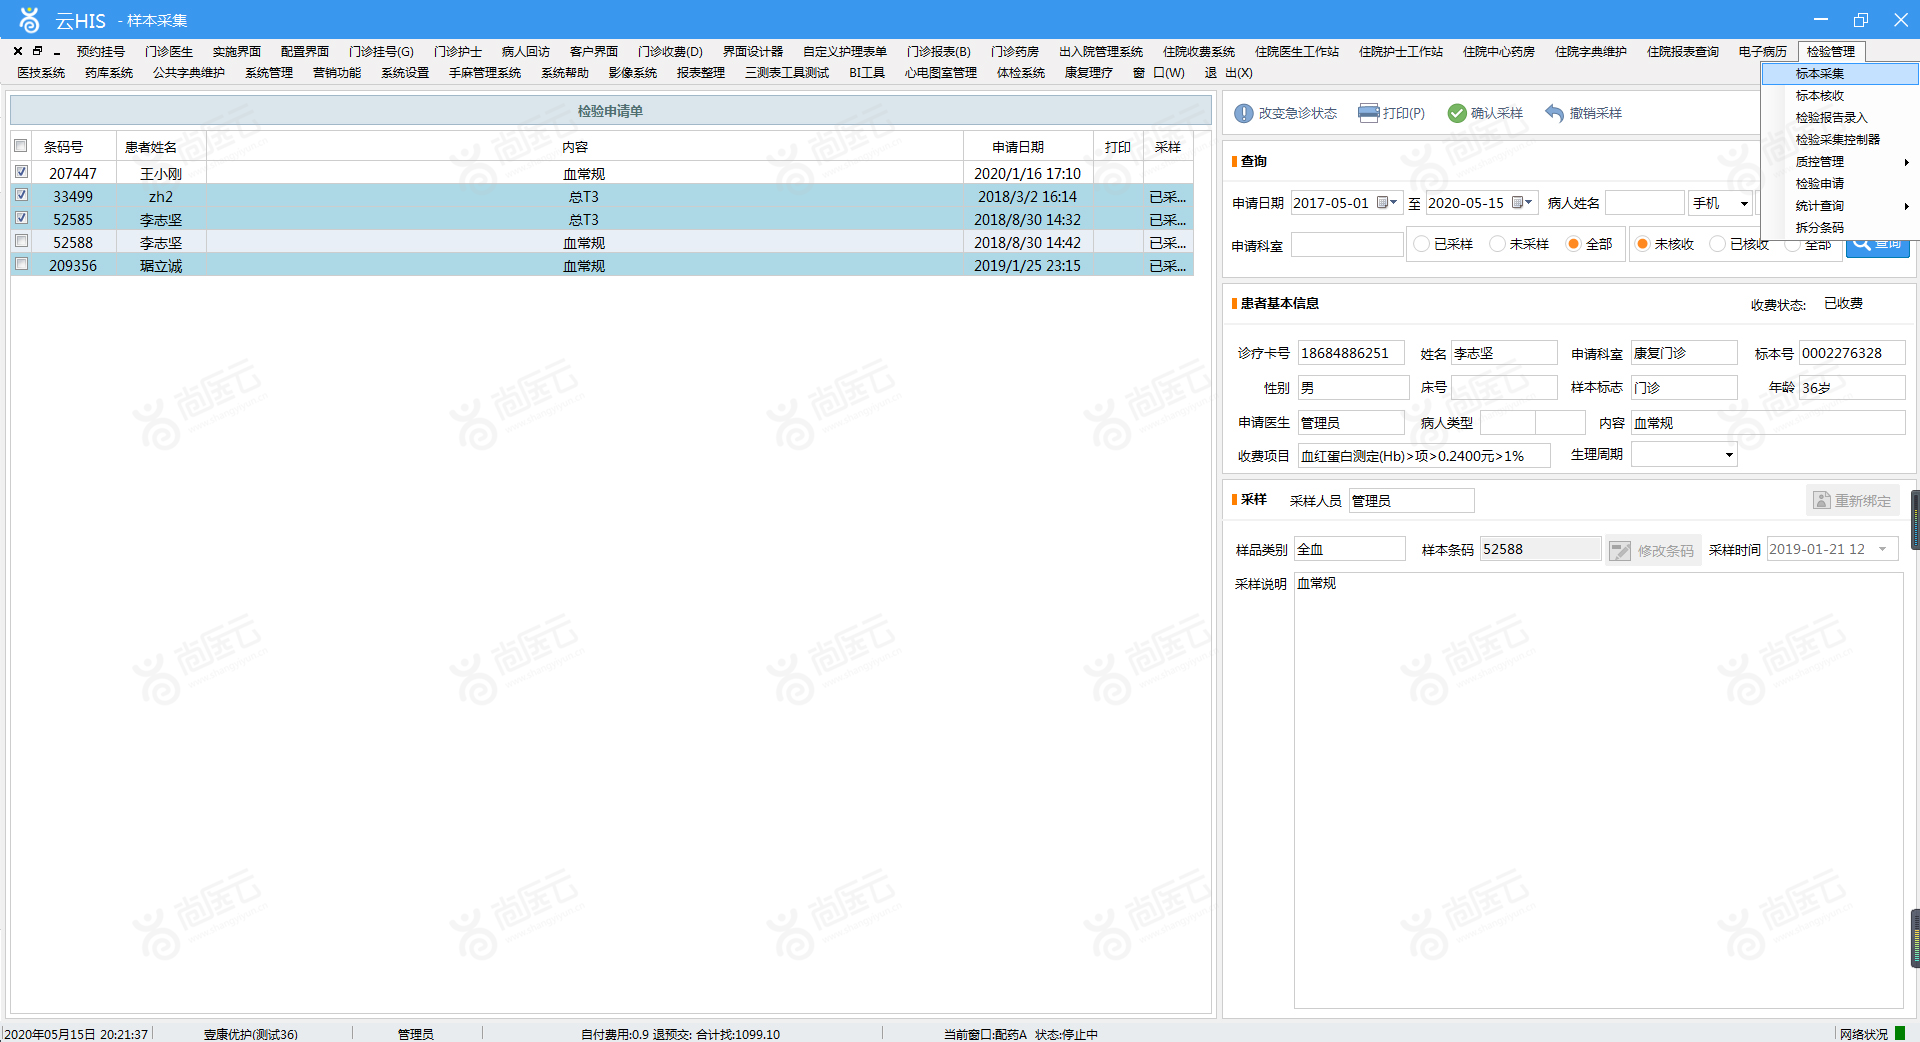Viewport: 1920px width, 1042px height.
Task: Uncheck the checkbox for barcode 207447
Action: tap(21, 172)
